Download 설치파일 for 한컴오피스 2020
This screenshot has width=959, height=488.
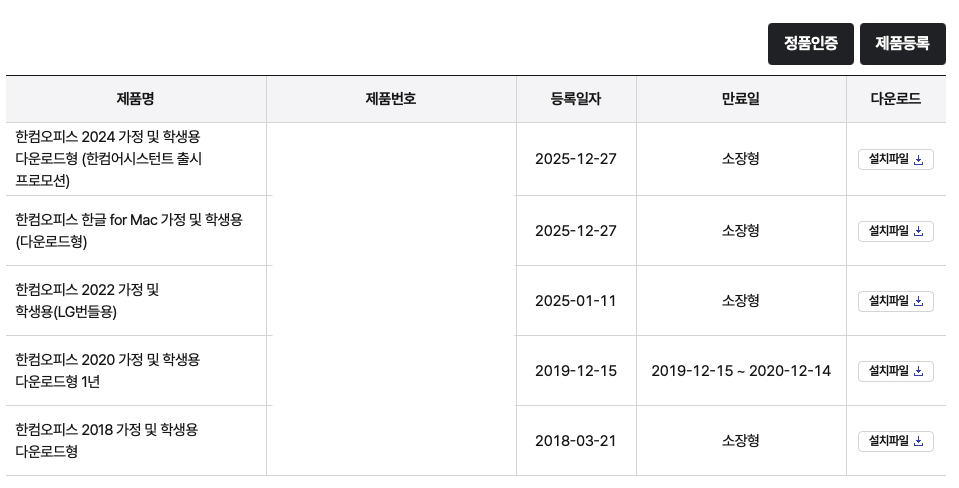895,371
